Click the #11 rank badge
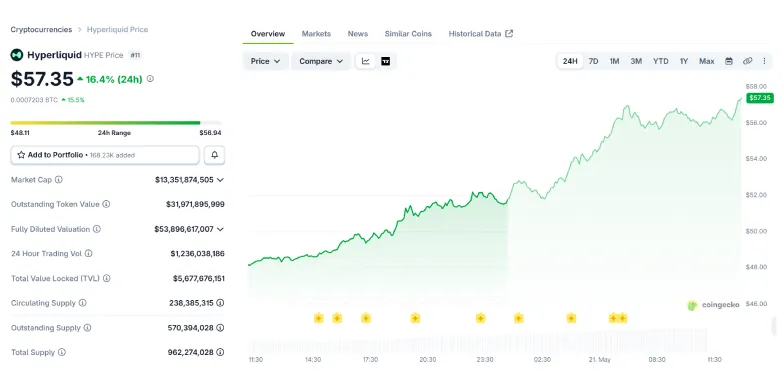Image resolution: width=783 pixels, height=388 pixels. [x=135, y=55]
